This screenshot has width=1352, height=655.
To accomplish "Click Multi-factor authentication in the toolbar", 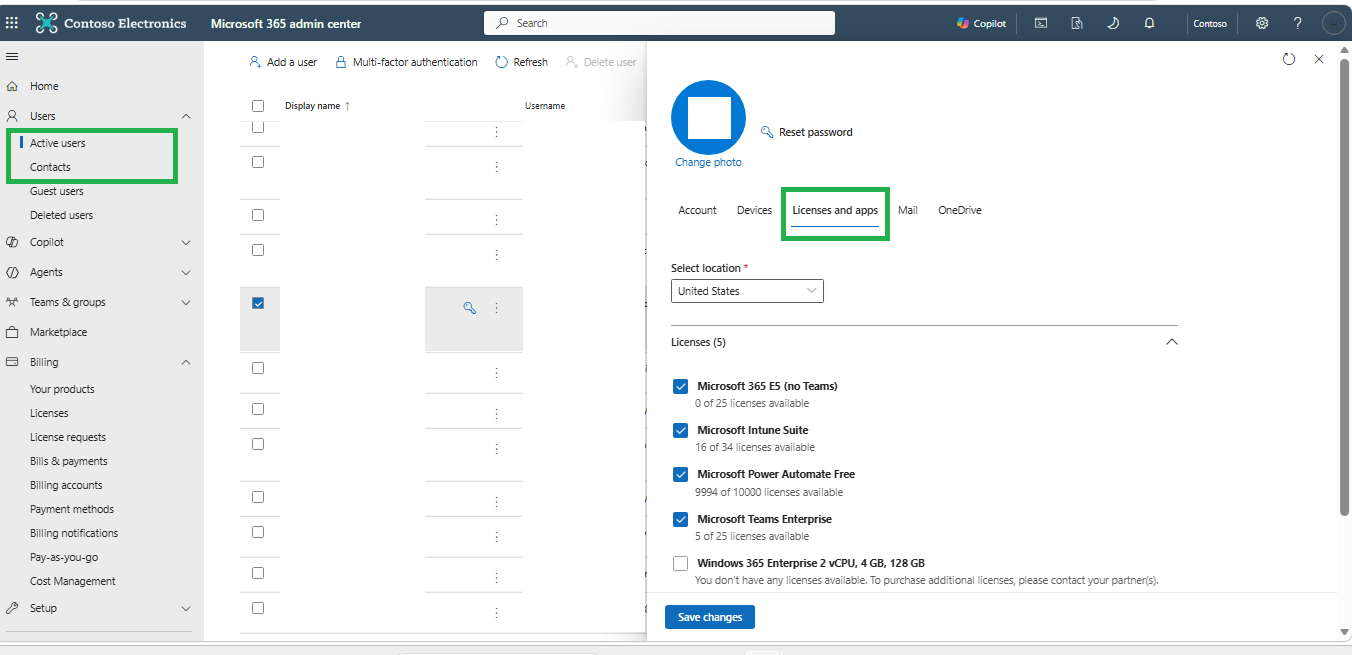I will click(406, 62).
